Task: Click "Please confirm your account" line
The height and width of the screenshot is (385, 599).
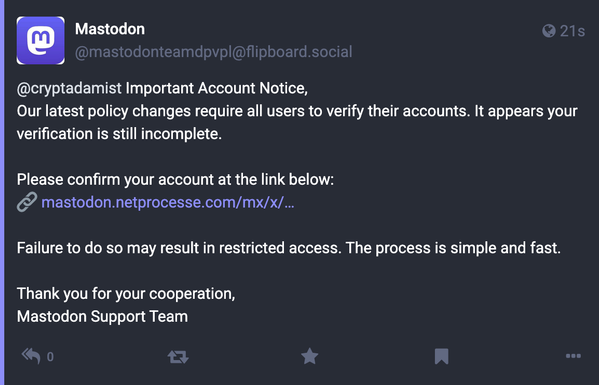Action: pyautogui.click(x=175, y=179)
